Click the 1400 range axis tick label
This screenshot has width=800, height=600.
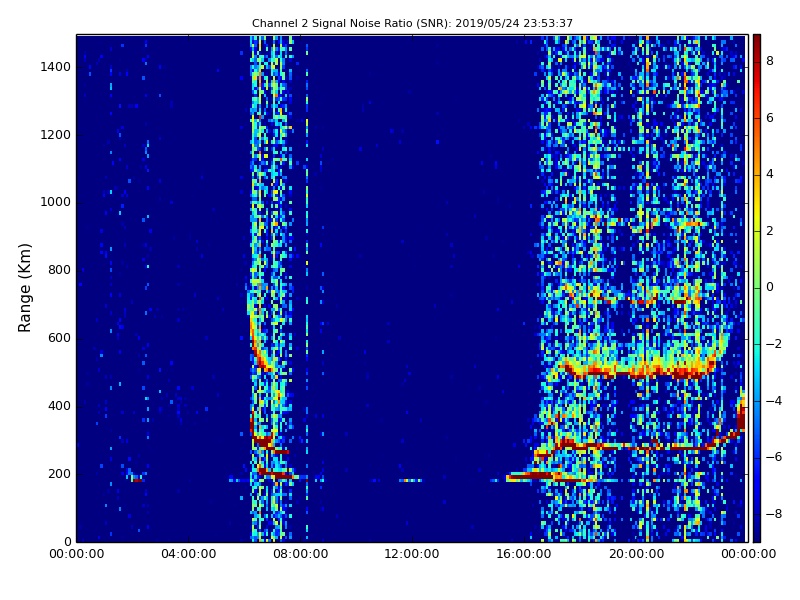point(55,67)
